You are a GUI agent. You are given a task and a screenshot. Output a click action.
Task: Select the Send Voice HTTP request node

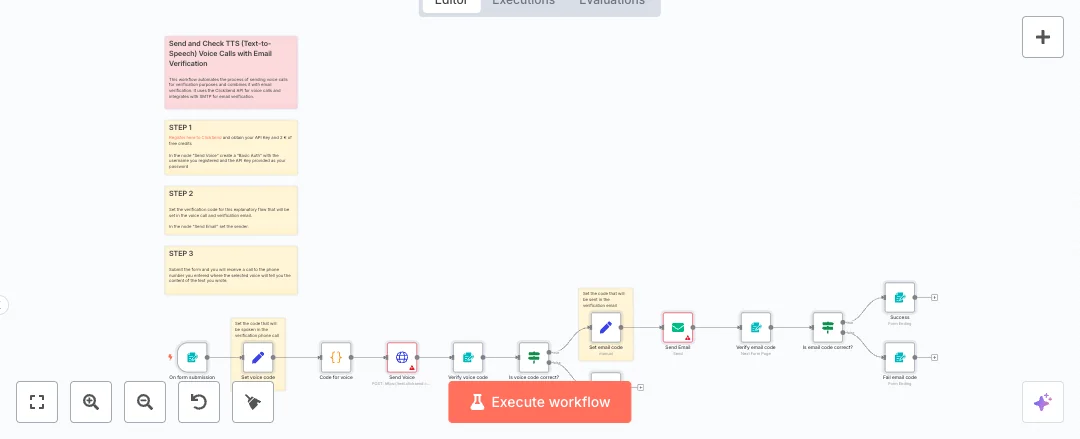point(402,357)
